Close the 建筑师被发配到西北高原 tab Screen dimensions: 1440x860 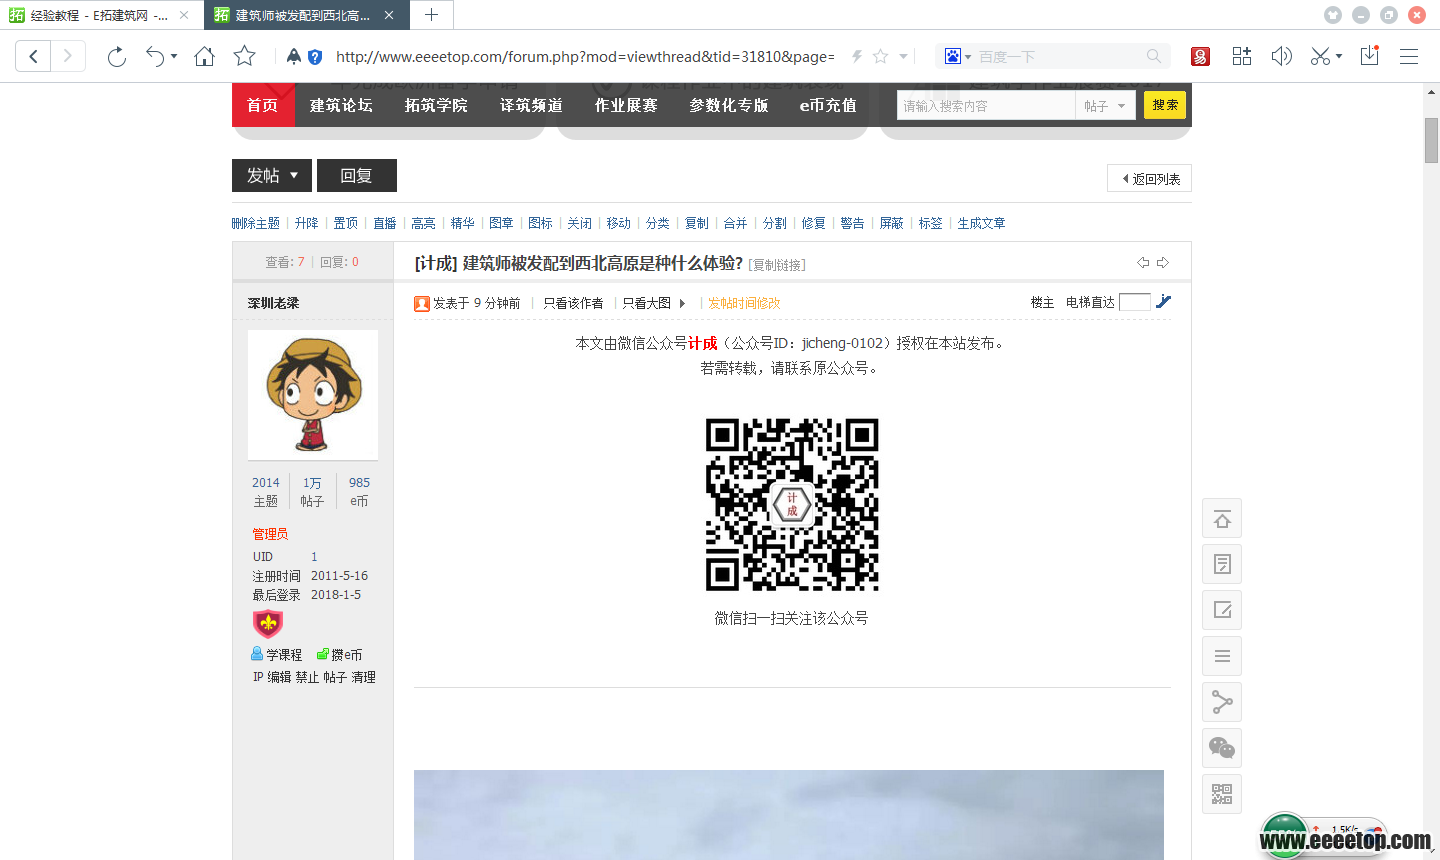[x=389, y=15]
